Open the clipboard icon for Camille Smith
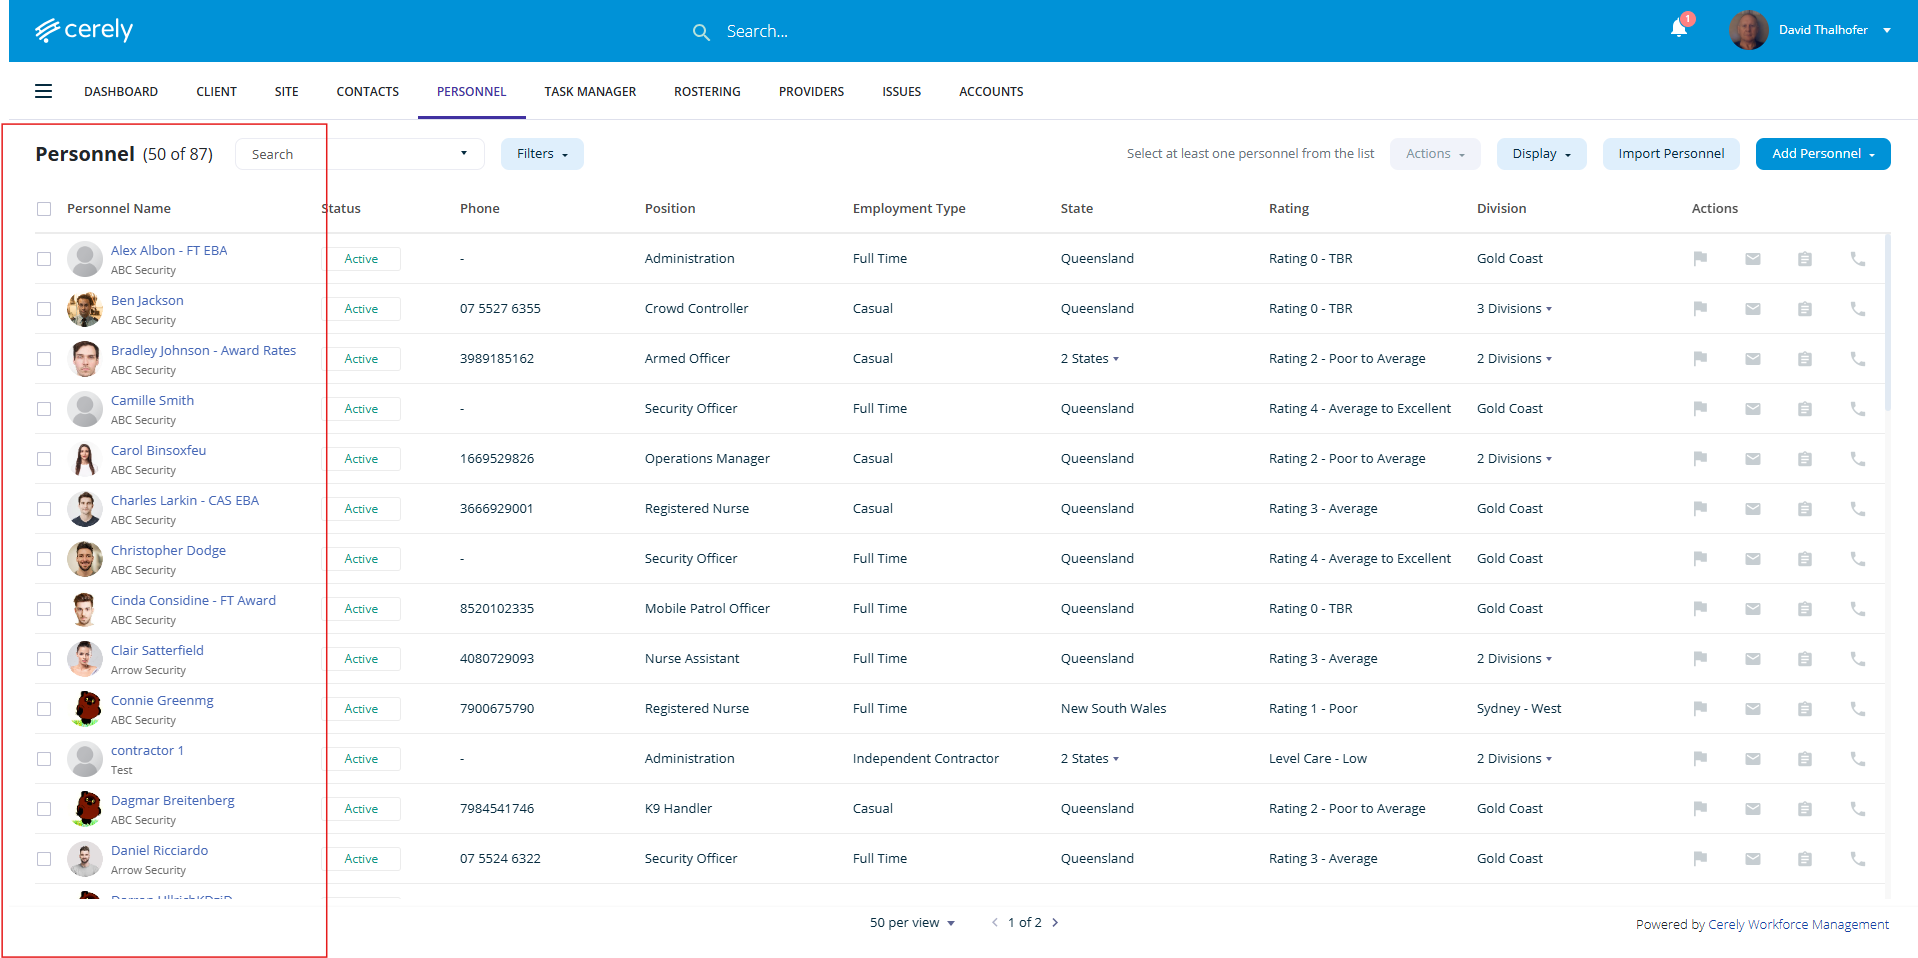Viewport: 1918px width, 958px height. (1805, 409)
